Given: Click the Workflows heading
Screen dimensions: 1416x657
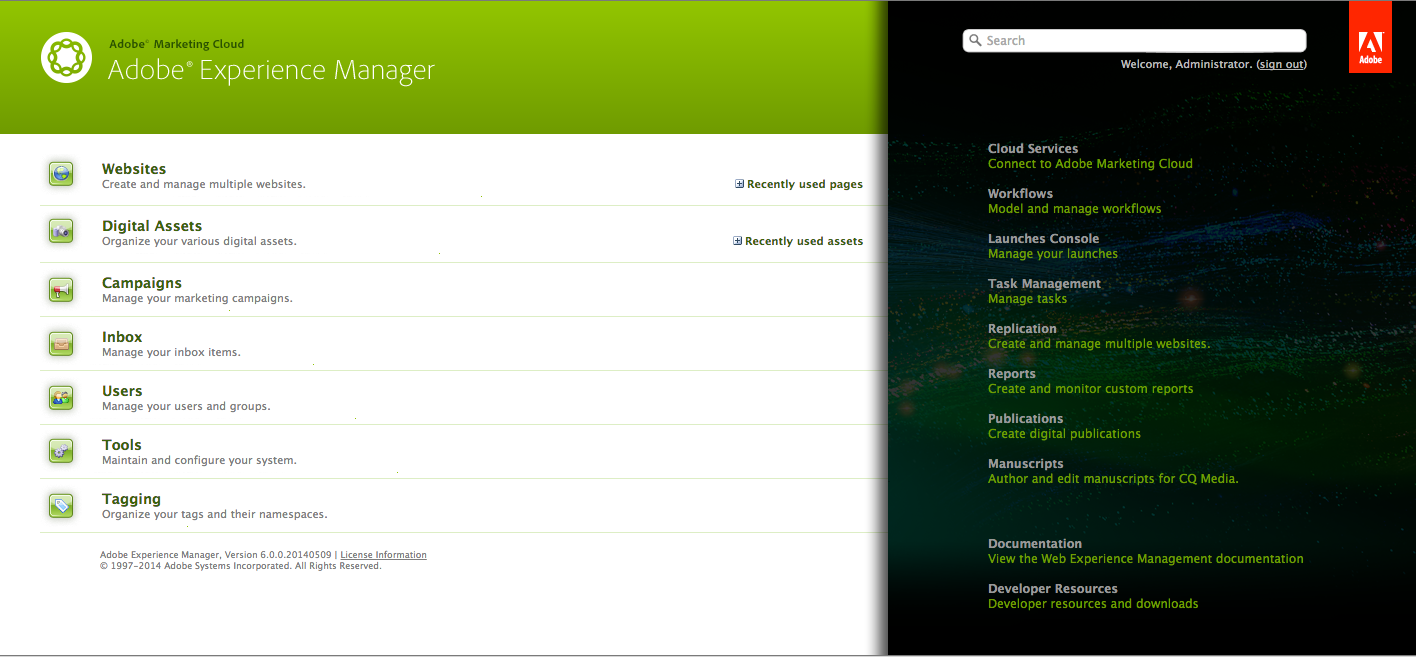Looking at the screenshot, I should pyautogui.click(x=1020, y=194).
